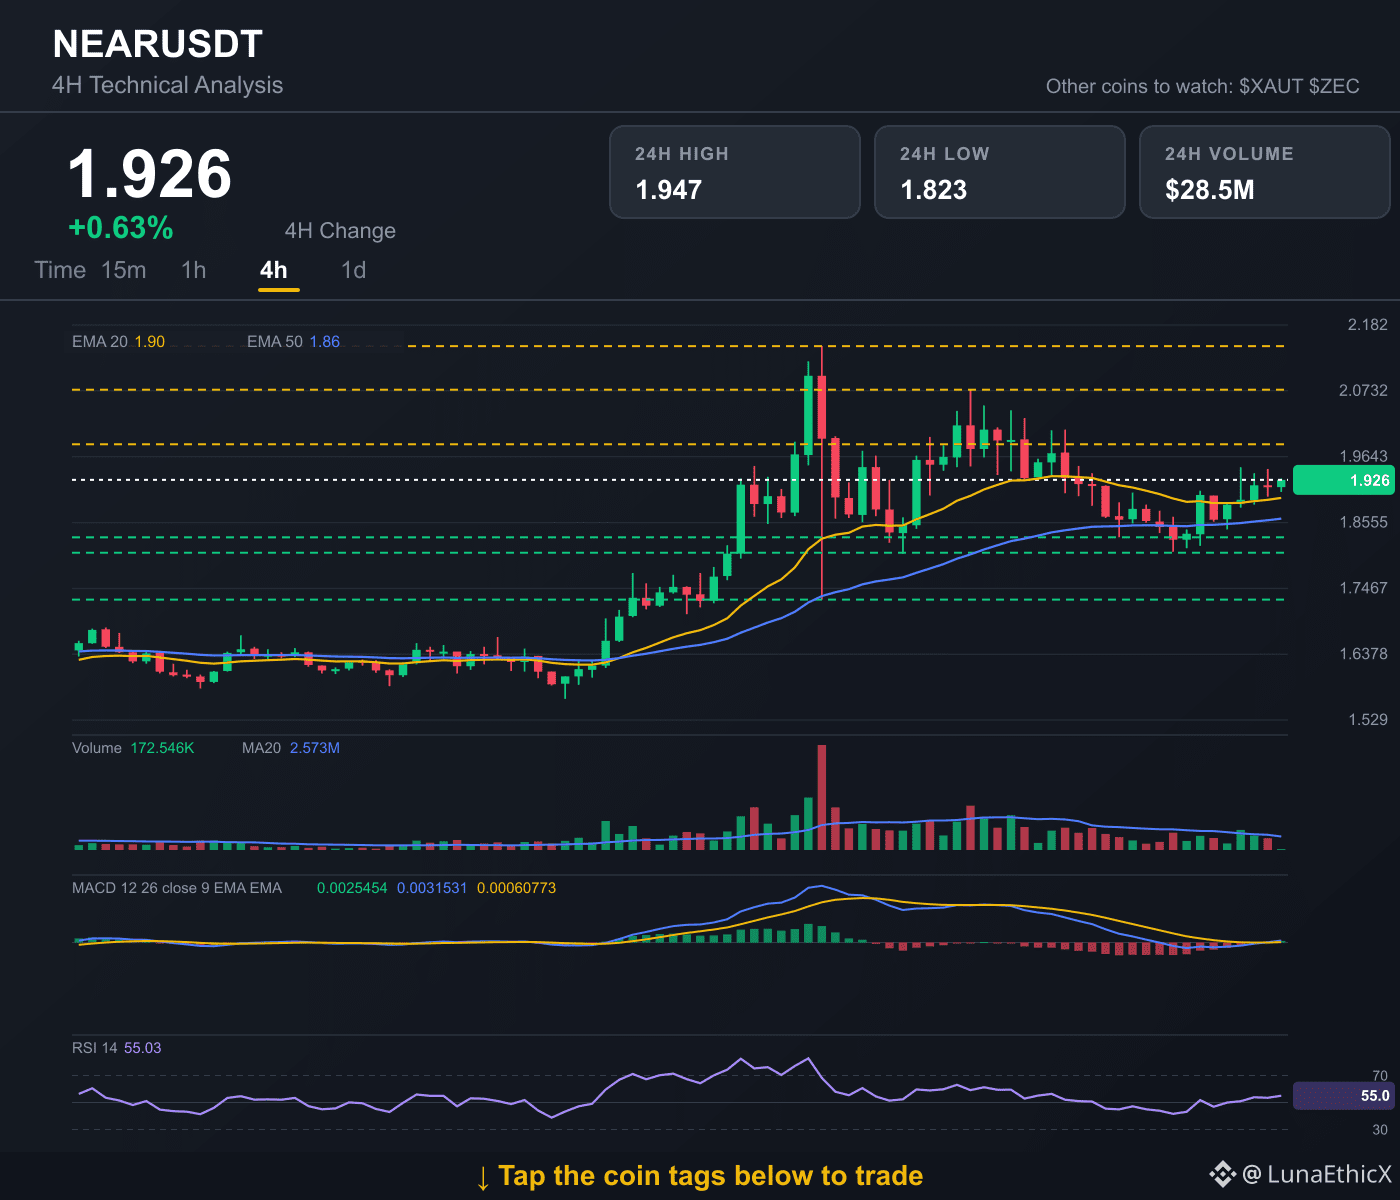
Task: Click the 4H Technical Analysis subtitle
Action: pyautogui.click(x=168, y=85)
